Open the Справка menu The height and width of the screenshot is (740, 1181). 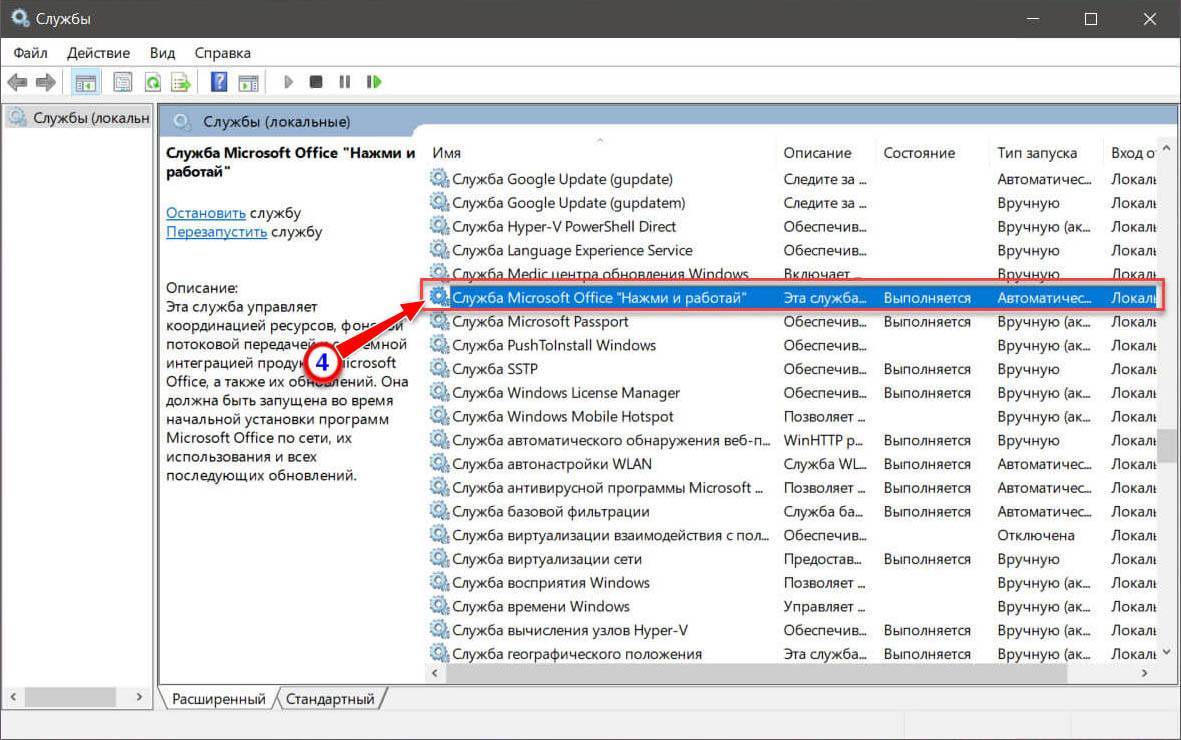pyautogui.click(x=222, y=53)
